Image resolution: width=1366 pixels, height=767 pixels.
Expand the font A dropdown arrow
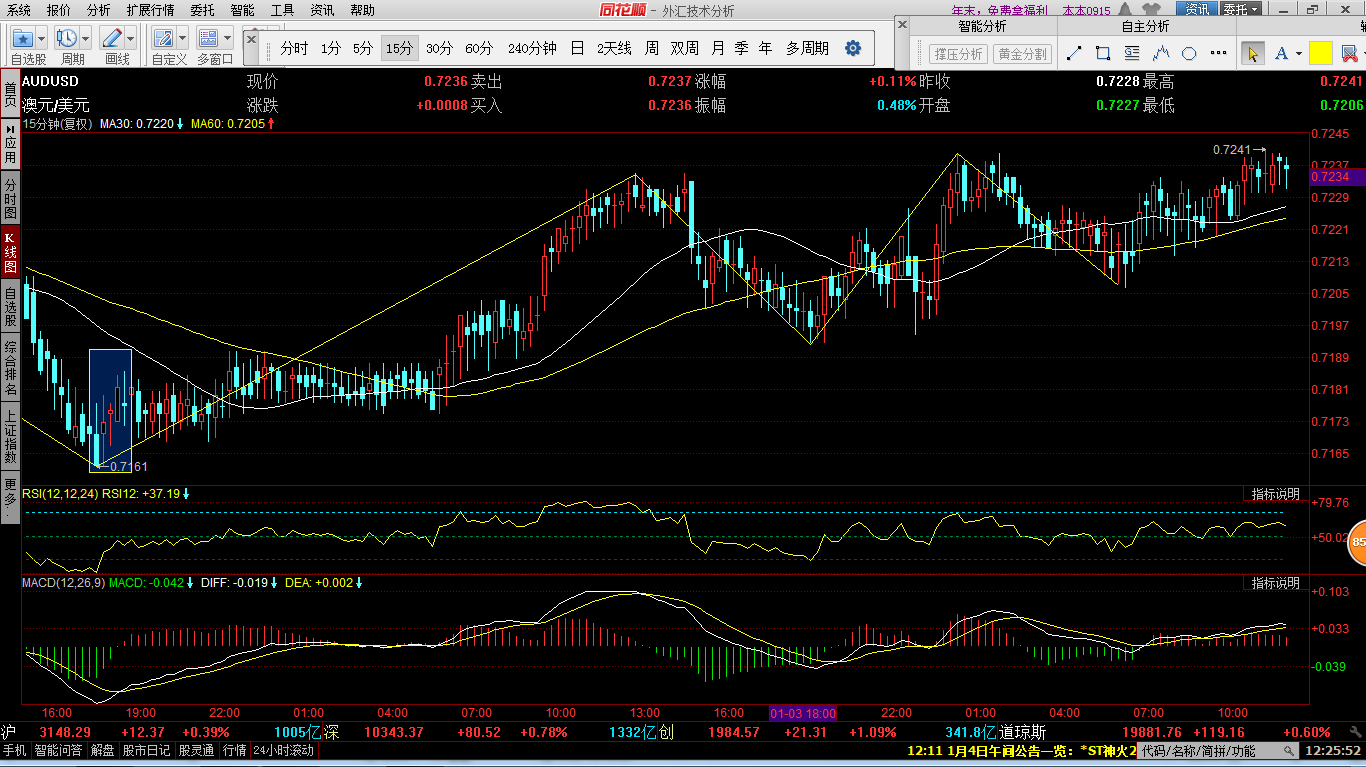tap(1298, 54)
